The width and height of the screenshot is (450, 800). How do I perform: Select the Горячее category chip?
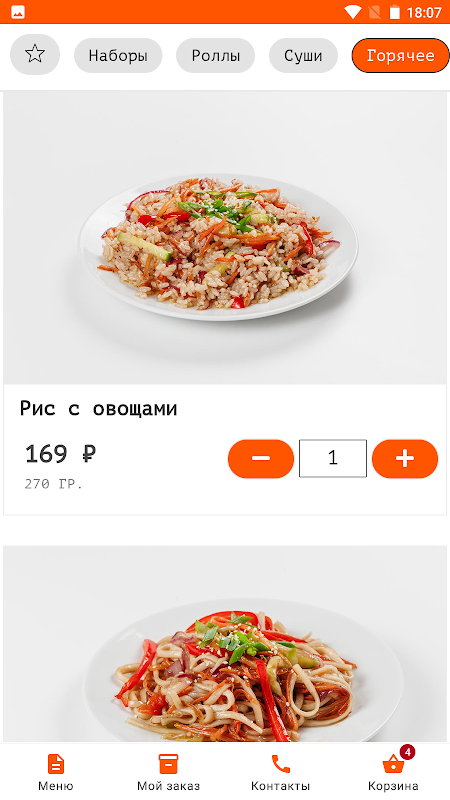coord(401,55)
